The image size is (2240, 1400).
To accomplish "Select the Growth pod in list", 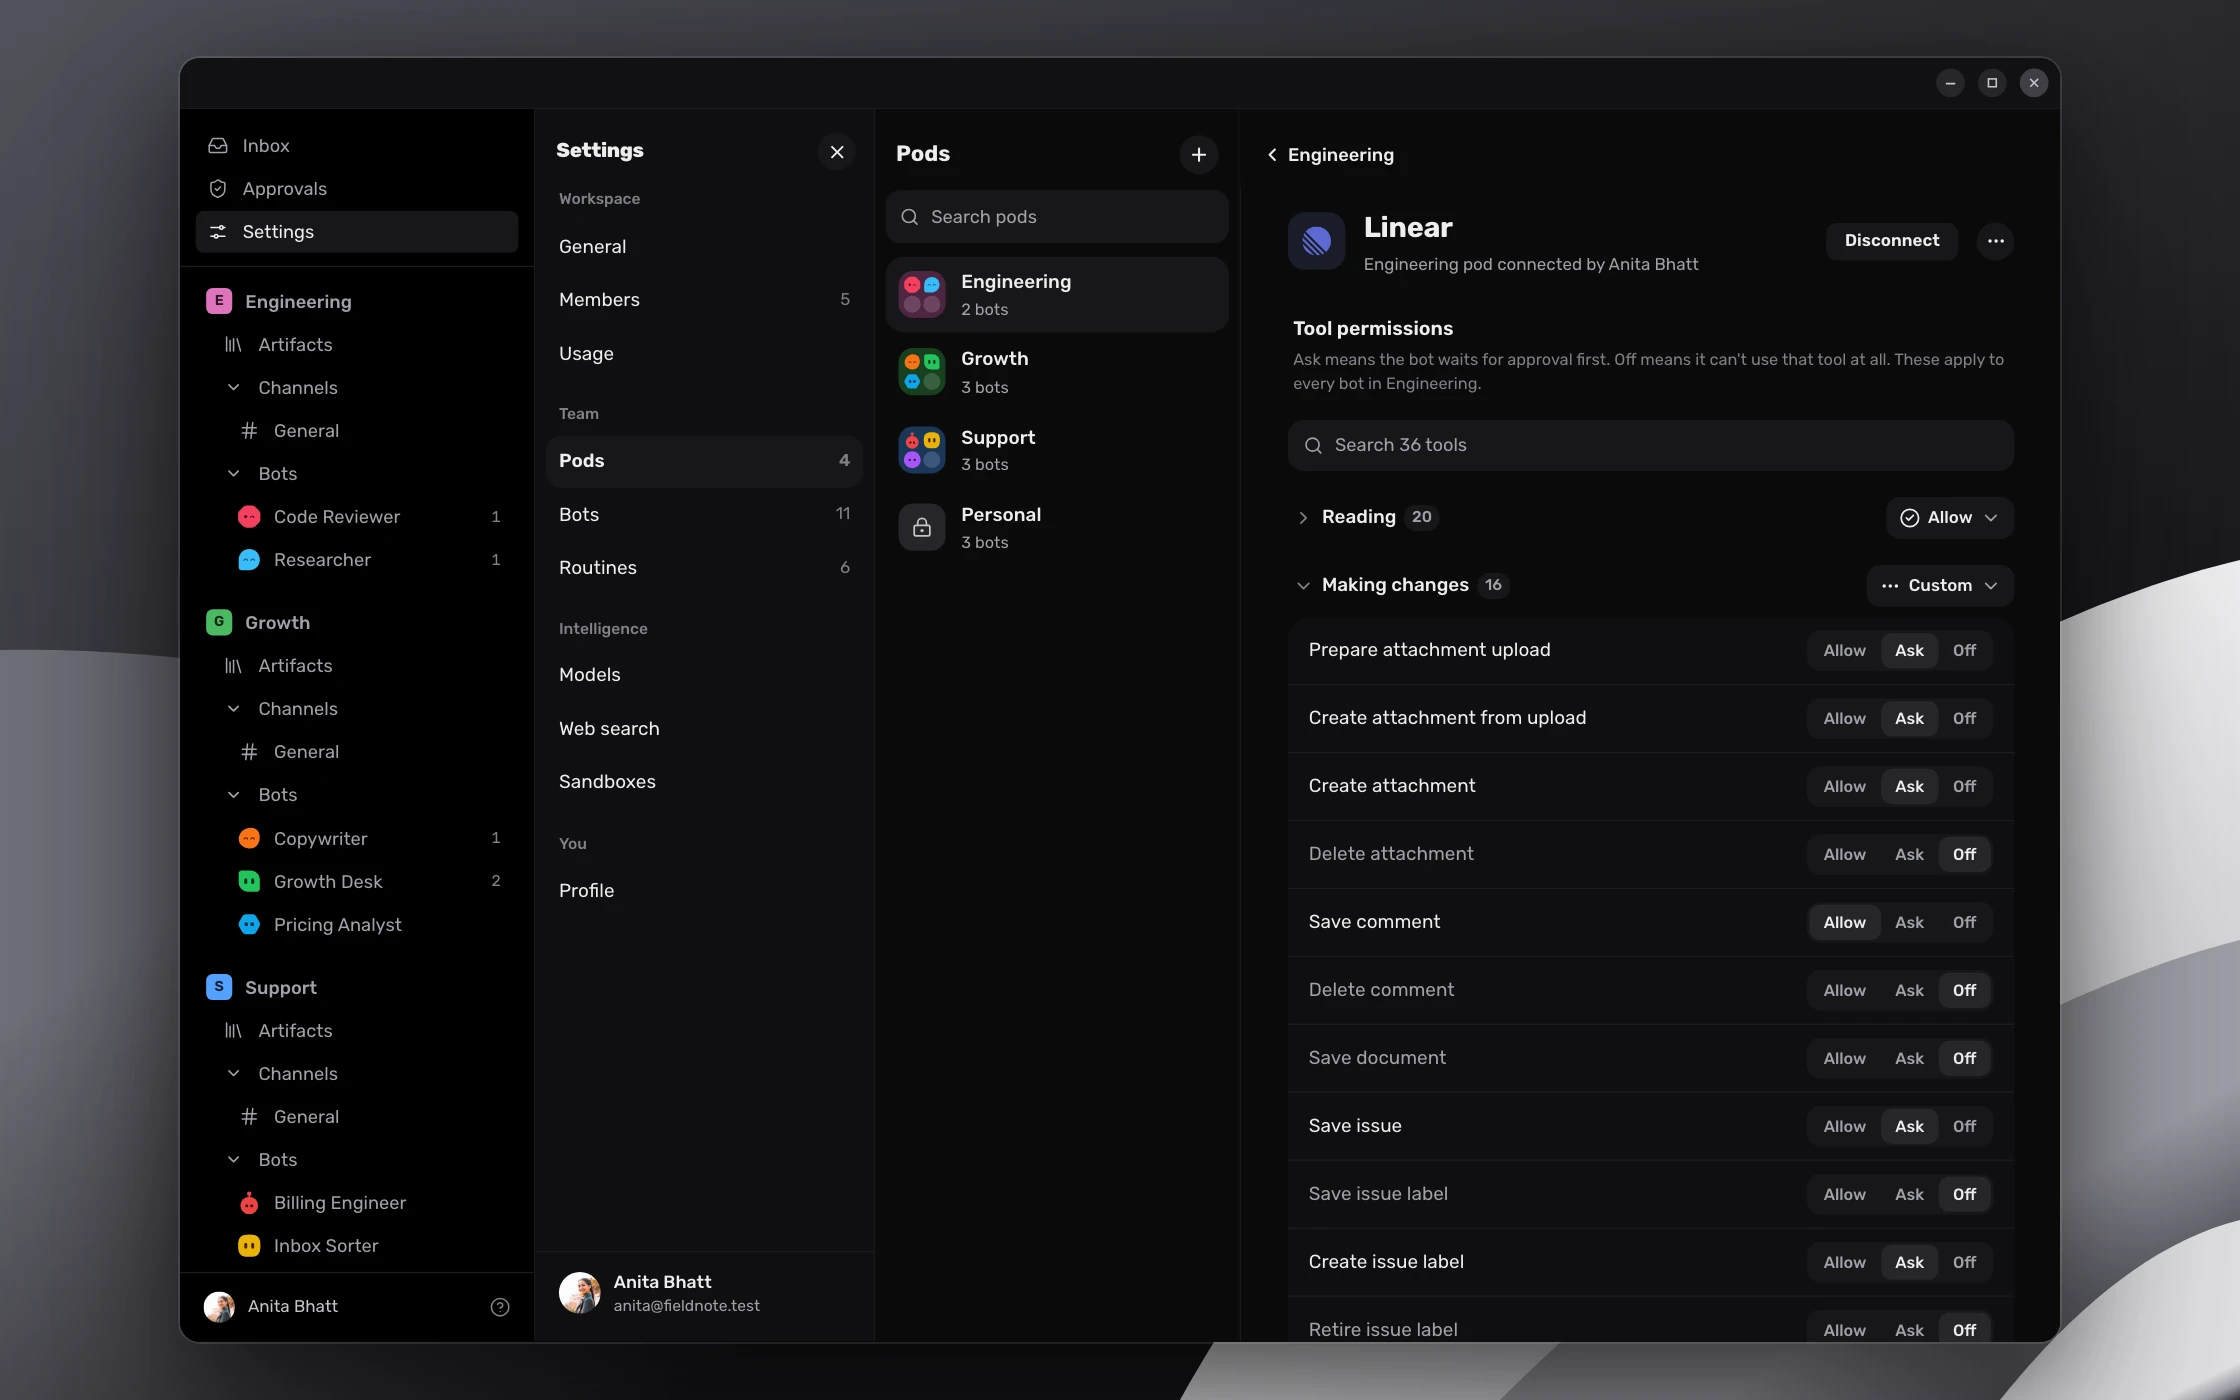I will point(1057,372).
